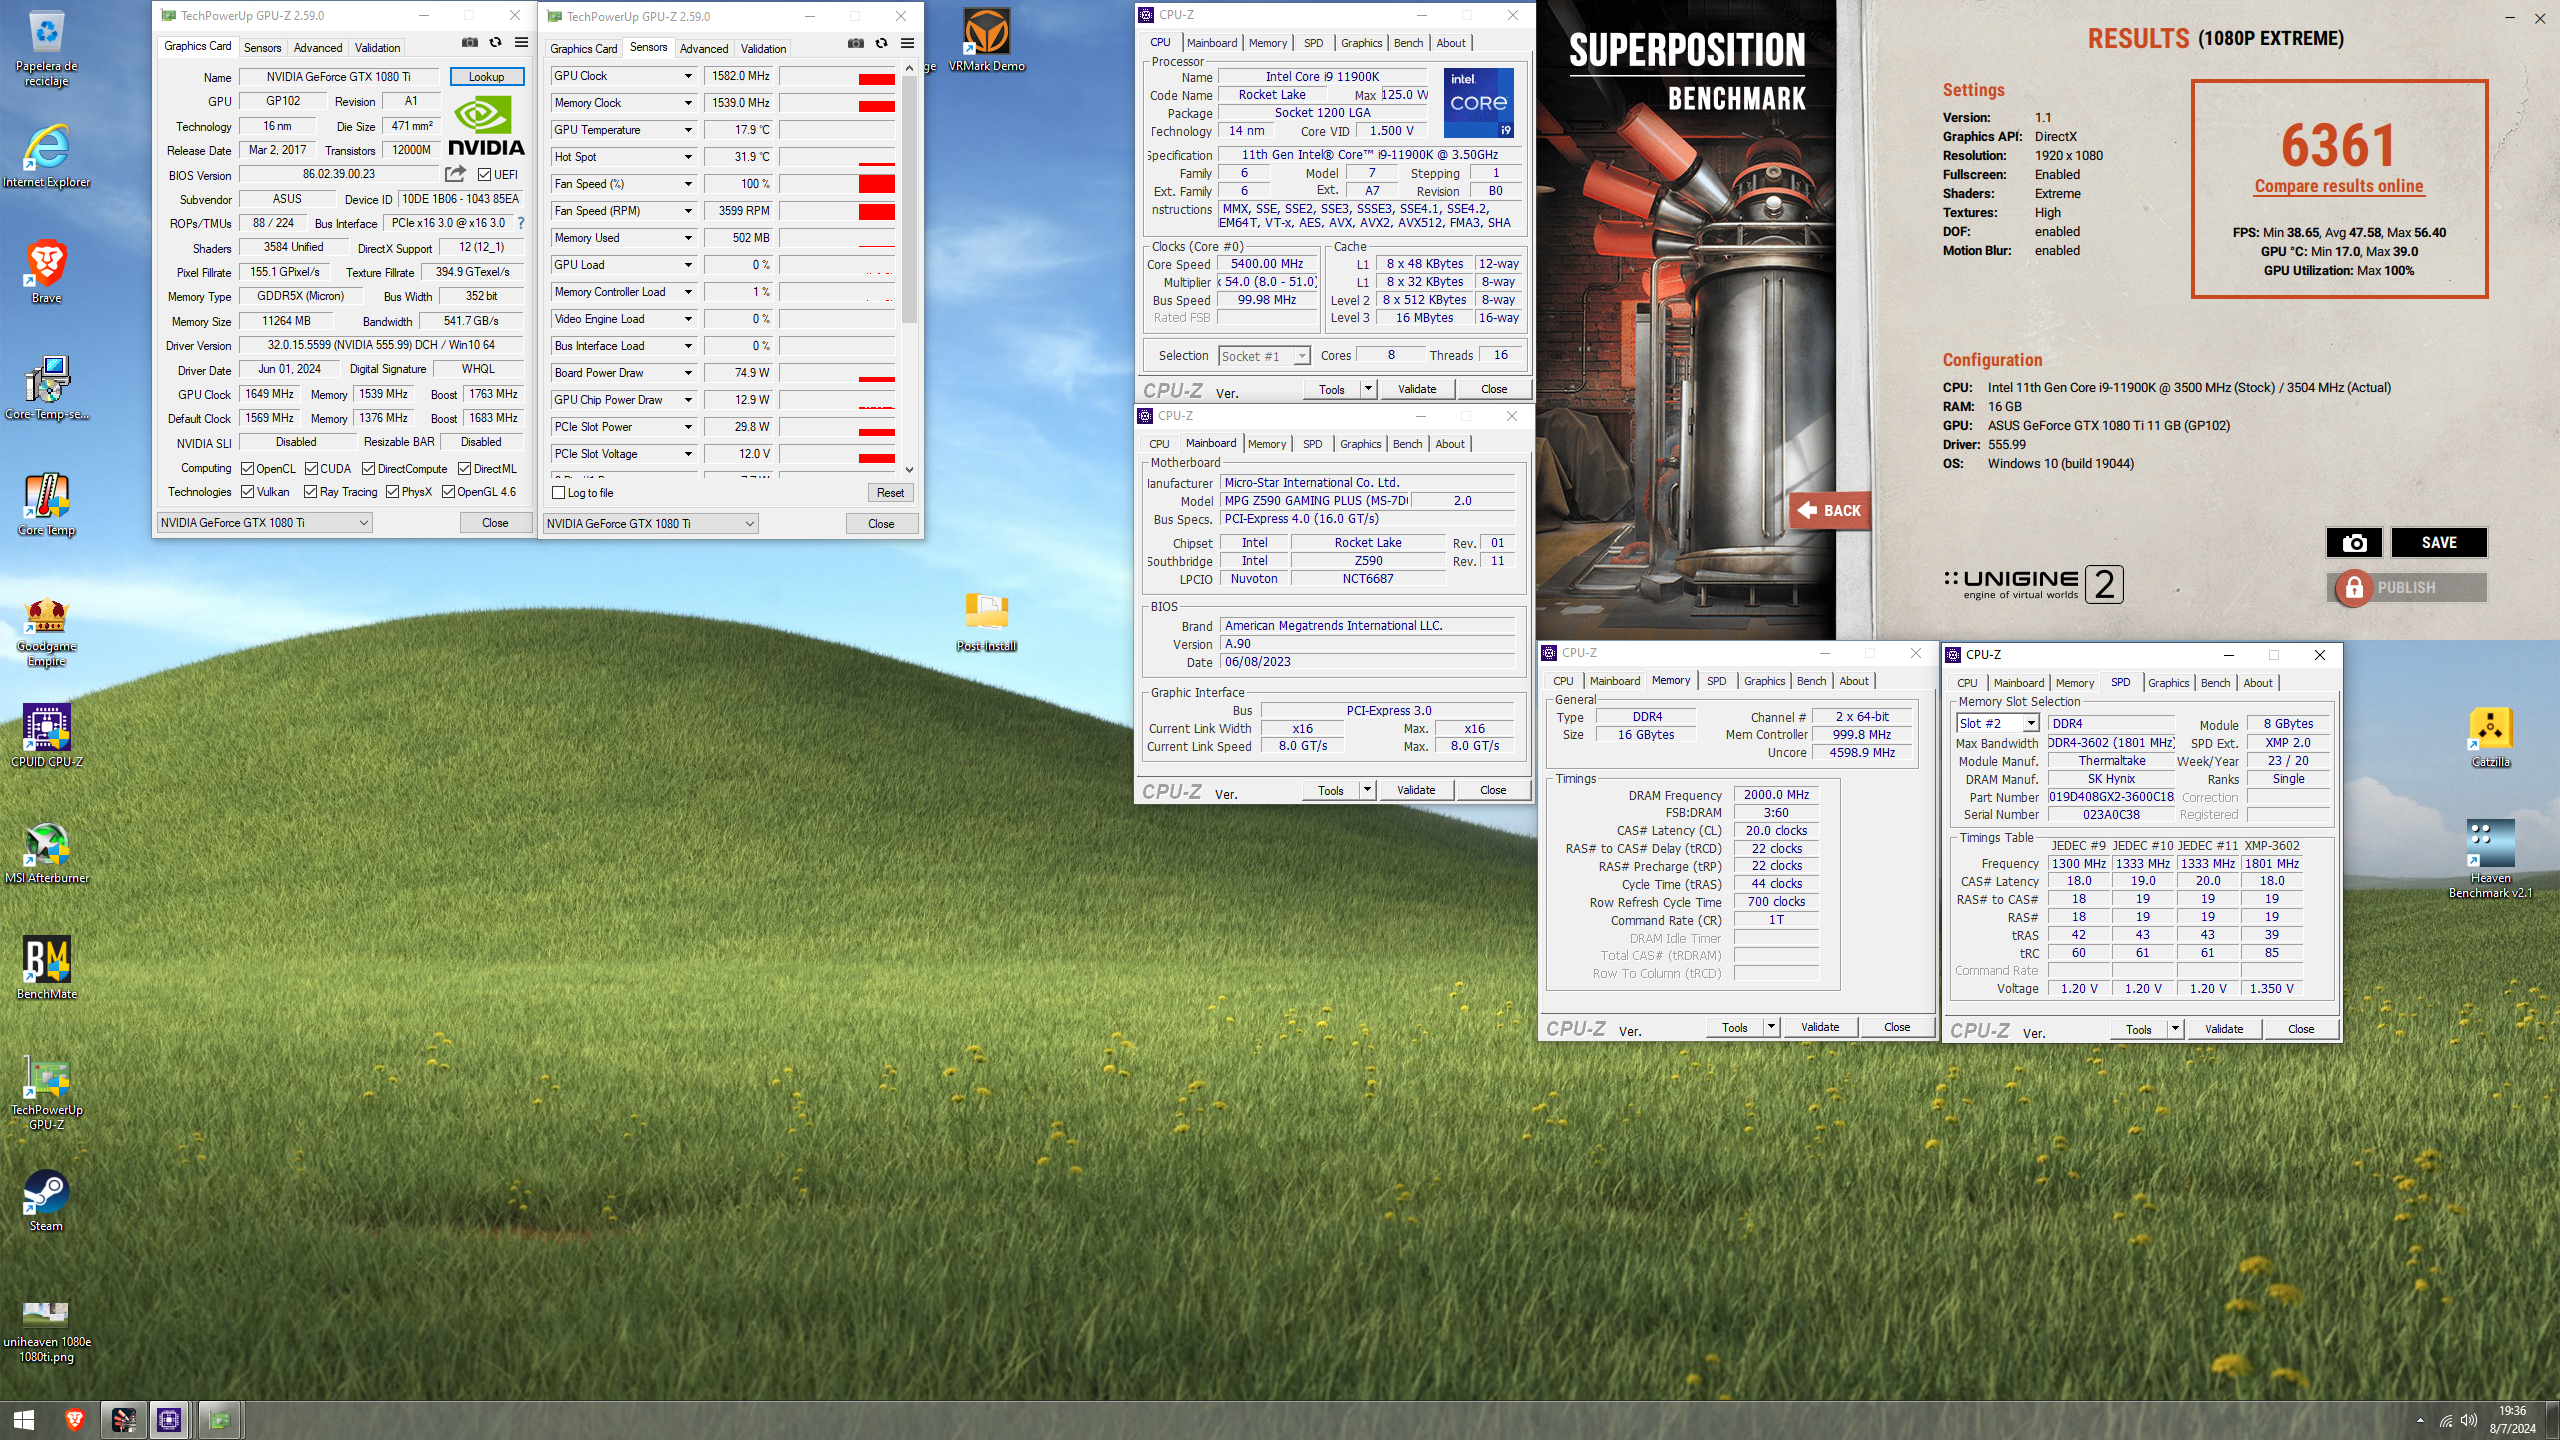Toggle the Ray Tracing checkbox

pyautogui.click(x=311, y=491)
